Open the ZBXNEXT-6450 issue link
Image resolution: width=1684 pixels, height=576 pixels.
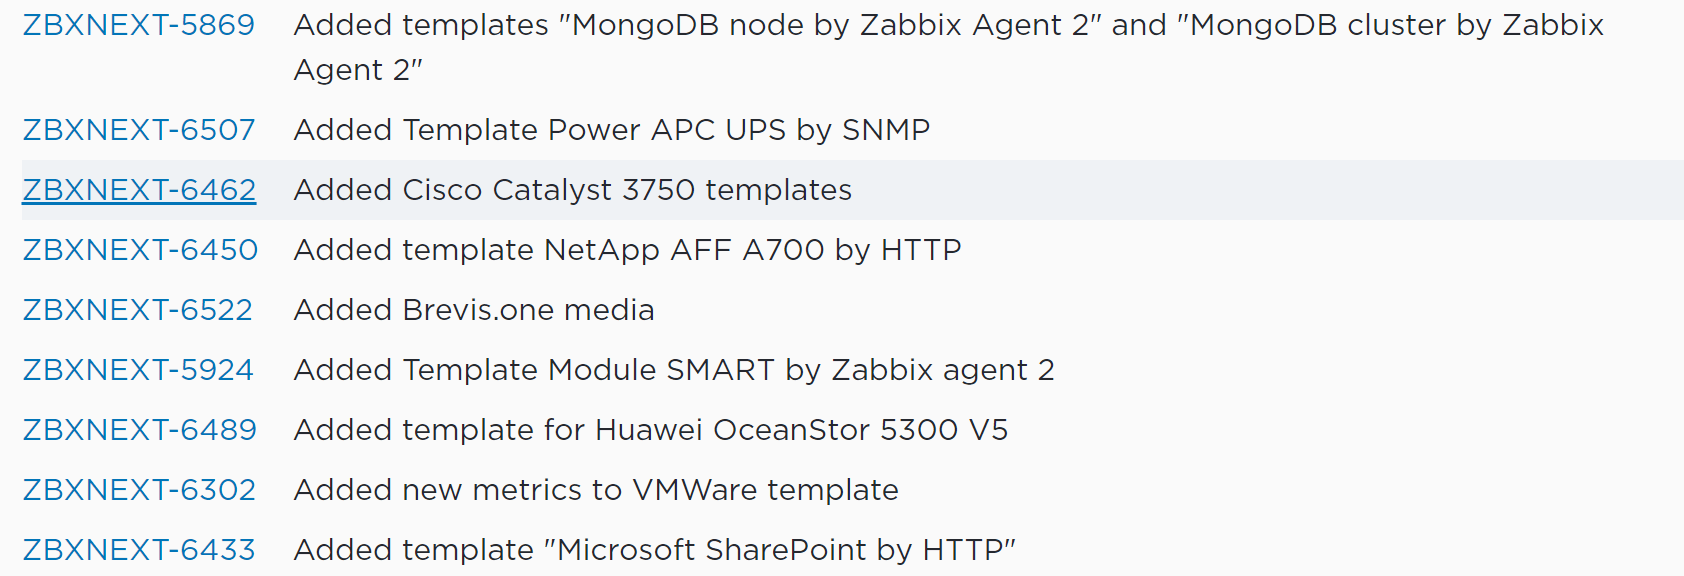pos(137,249)
